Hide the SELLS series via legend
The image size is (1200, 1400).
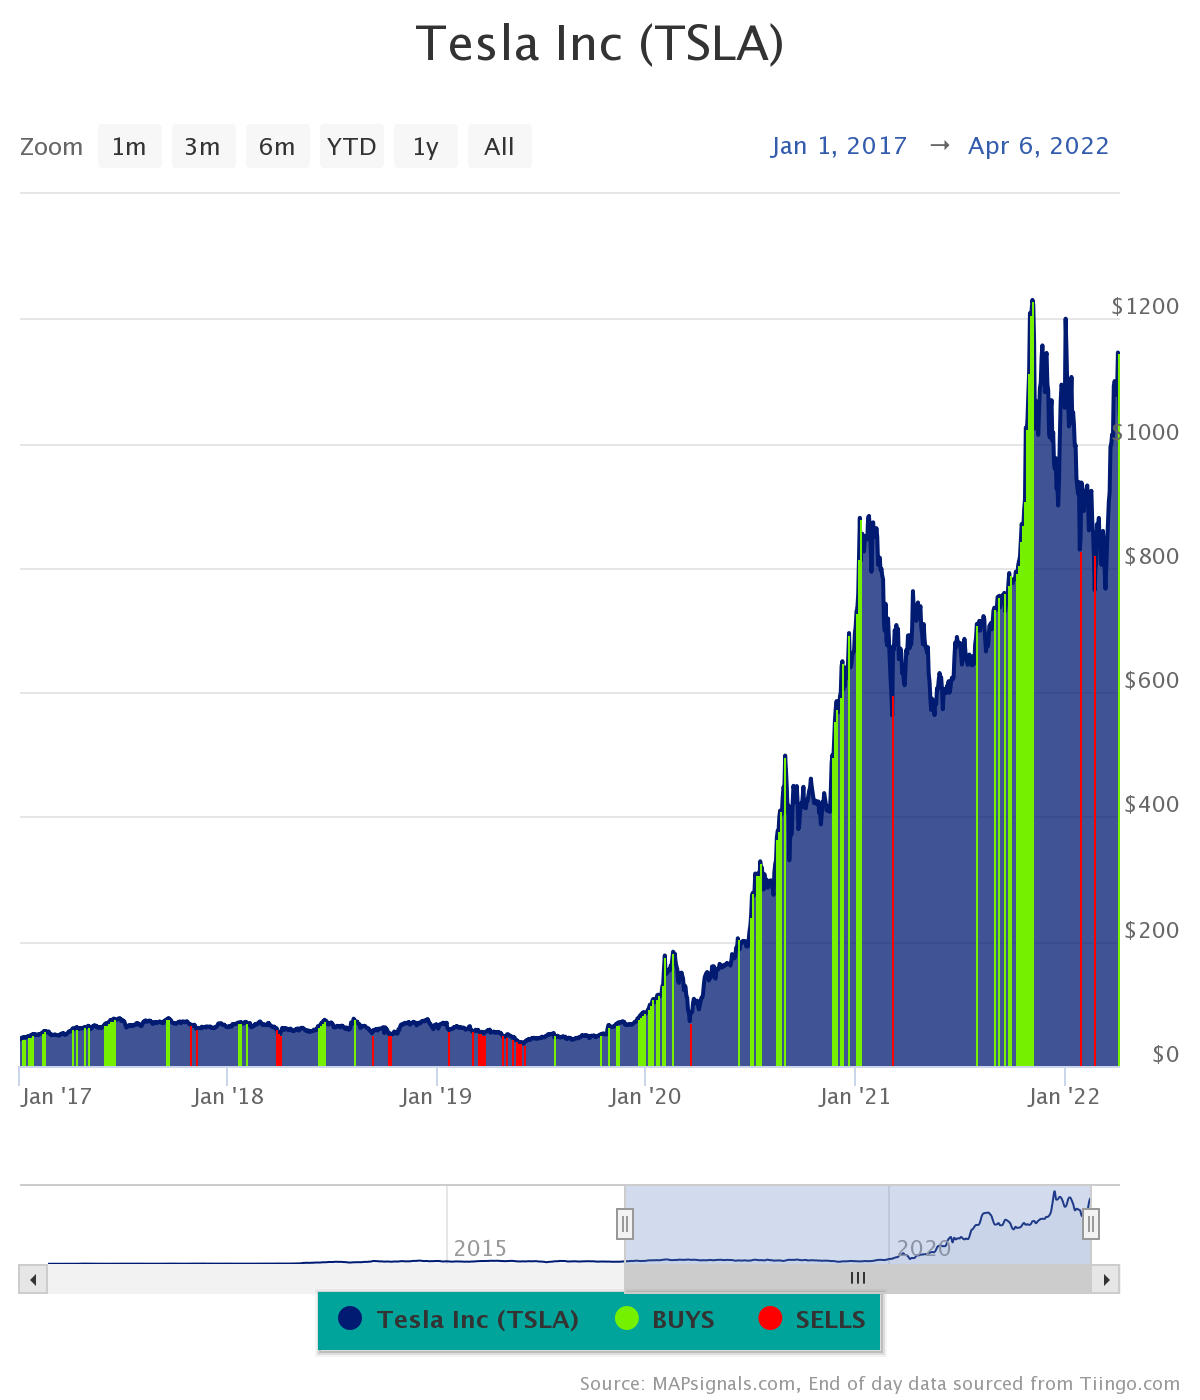(830, 1320)
